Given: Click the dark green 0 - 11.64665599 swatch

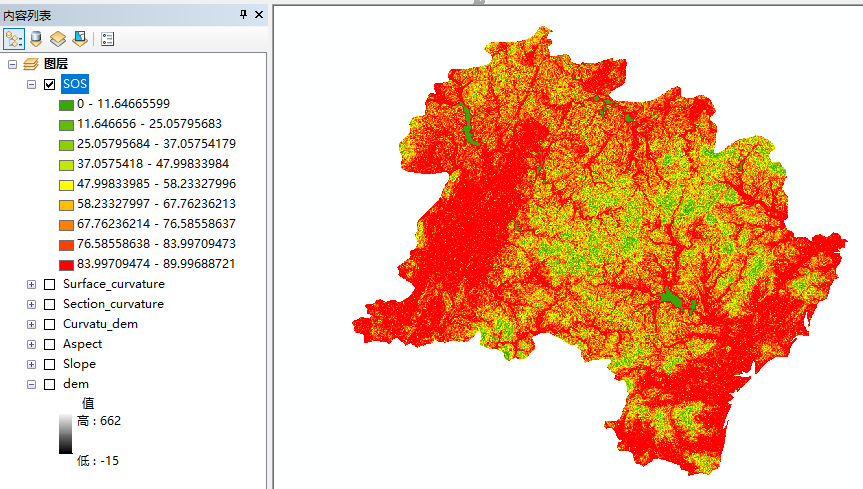Looking at the screenshot, I should pyautogui.click(x=66, y=105).
